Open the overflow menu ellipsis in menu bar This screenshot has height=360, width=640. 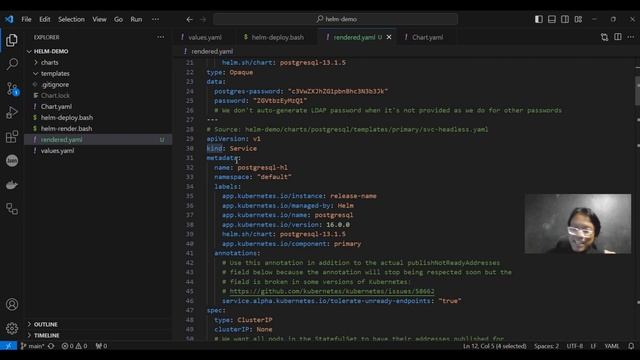[x=156, y=19]
